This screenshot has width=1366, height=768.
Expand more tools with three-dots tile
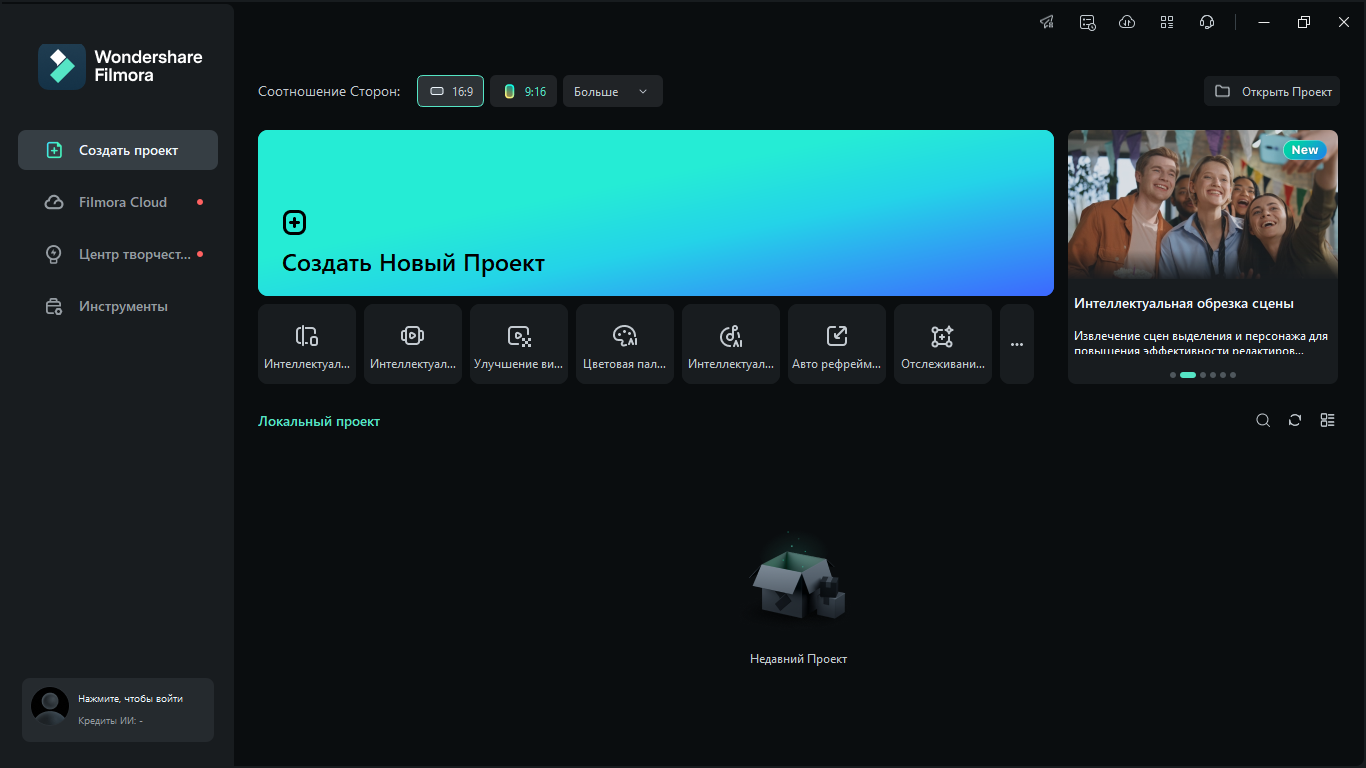coord(1017,344)
